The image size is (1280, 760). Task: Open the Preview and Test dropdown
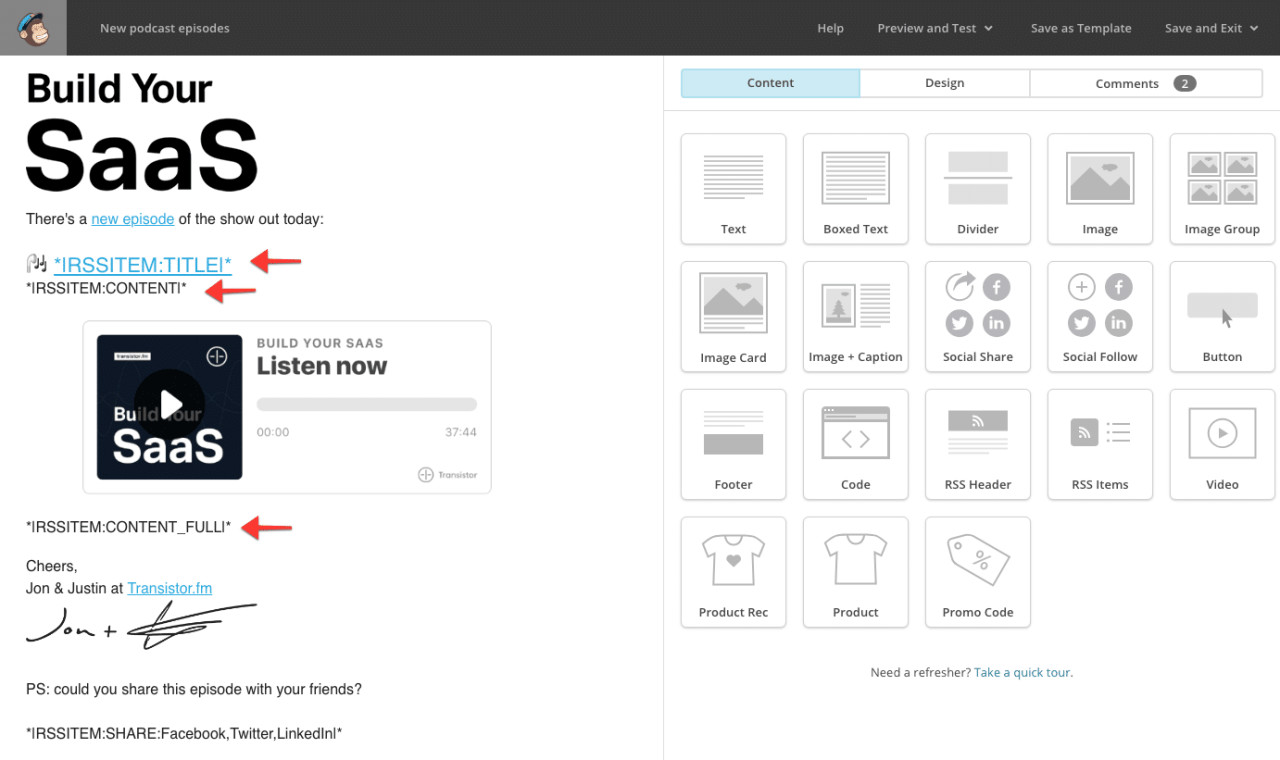point(934,28)
